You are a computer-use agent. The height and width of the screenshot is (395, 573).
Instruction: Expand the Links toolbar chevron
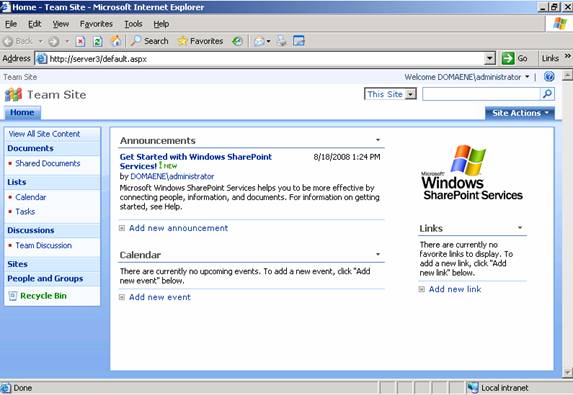click(x=567, y=56)
